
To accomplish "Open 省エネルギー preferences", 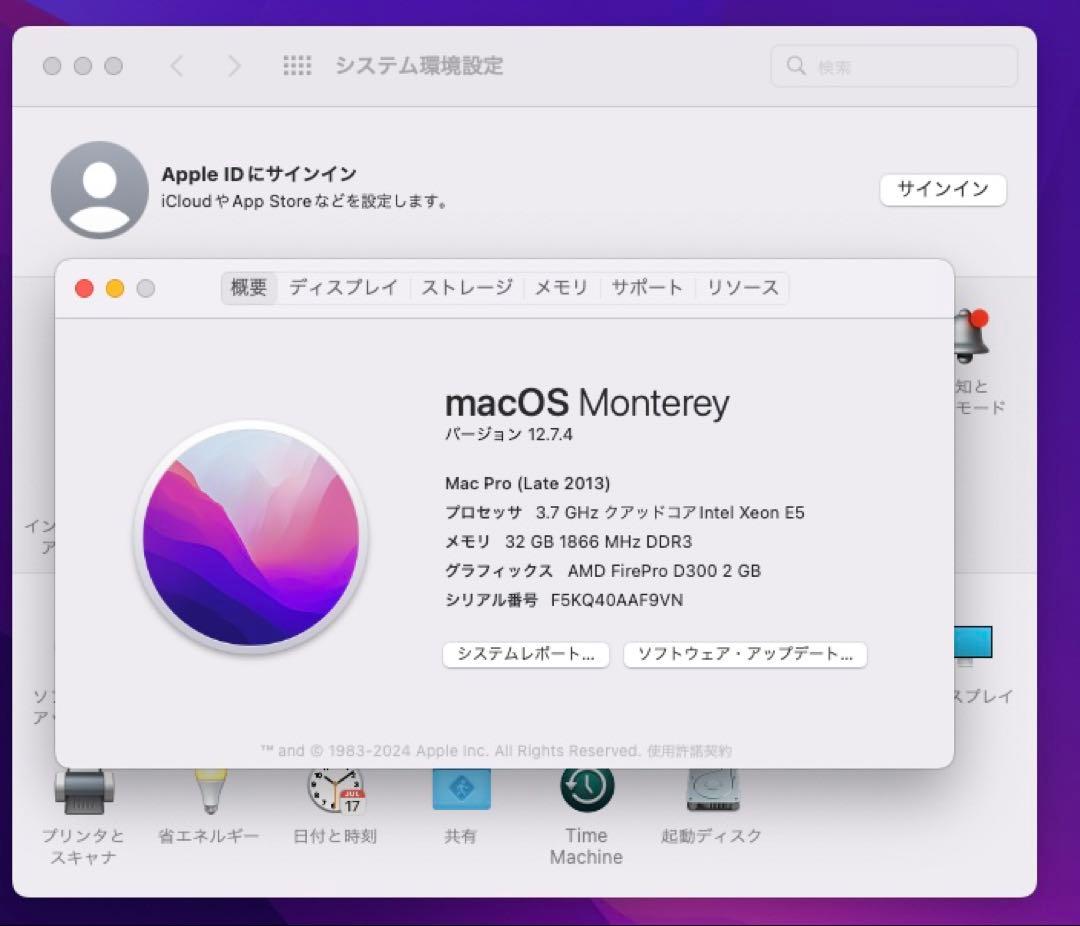I will pyautogui.click(x=209, y=790).
